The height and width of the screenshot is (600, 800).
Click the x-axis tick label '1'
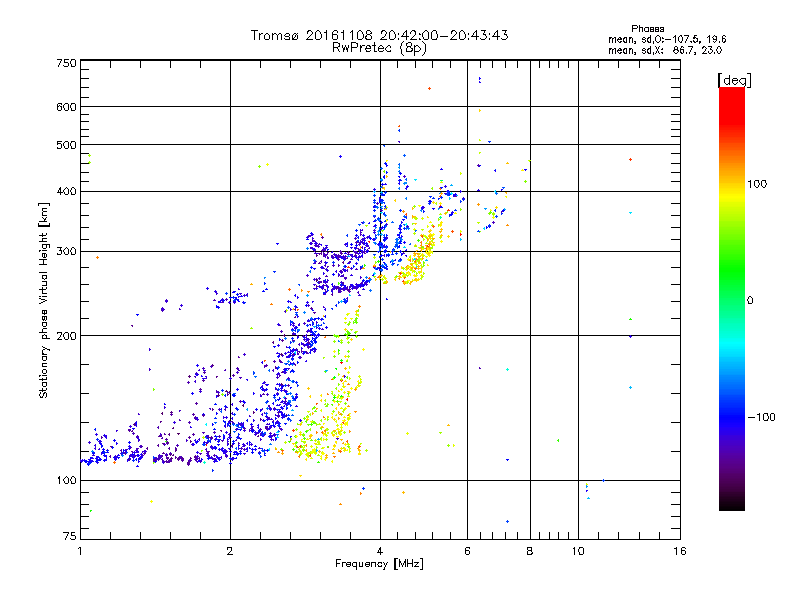80,551
